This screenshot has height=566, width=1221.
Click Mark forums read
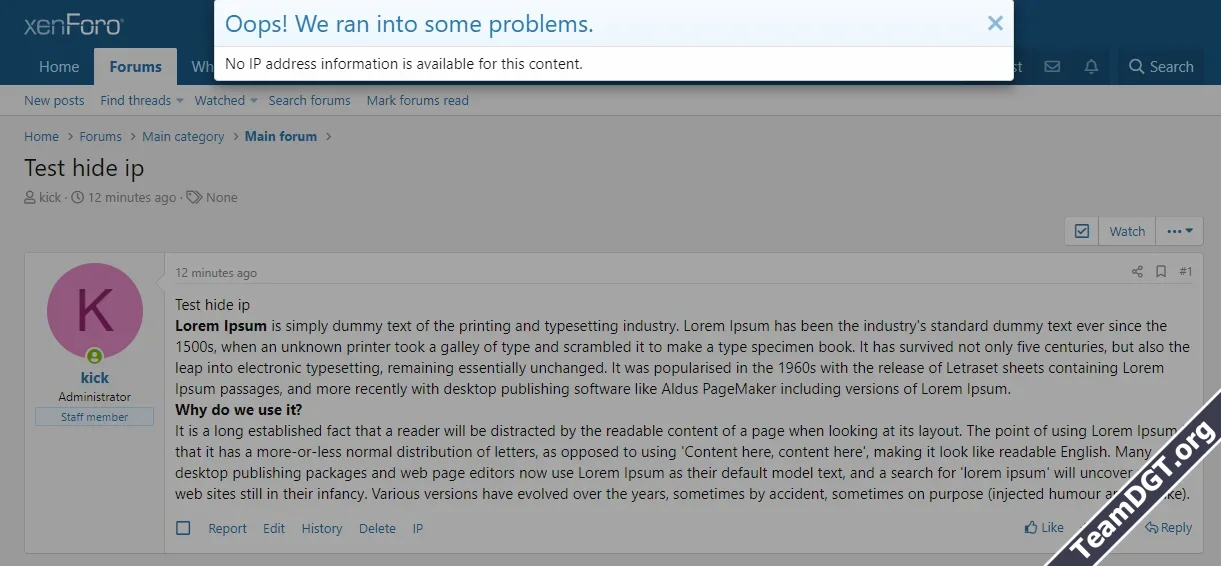[x=417, y=100]
